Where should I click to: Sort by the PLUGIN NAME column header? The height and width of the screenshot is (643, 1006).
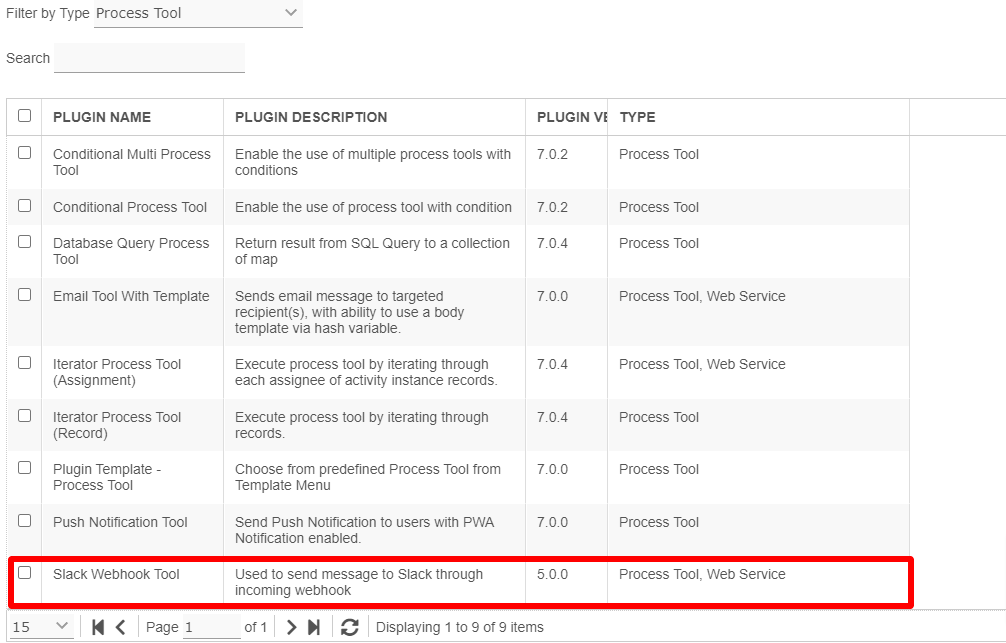click(102, 117)
